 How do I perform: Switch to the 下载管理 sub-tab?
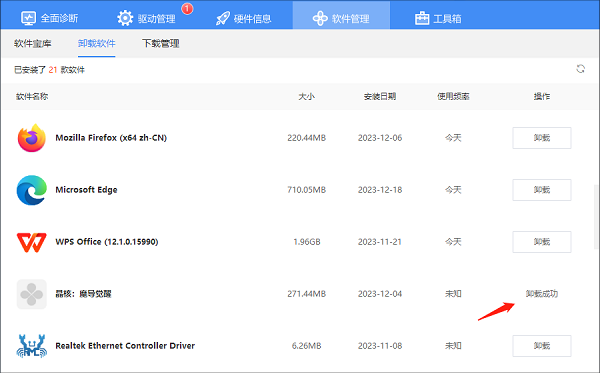coord(161,43)
